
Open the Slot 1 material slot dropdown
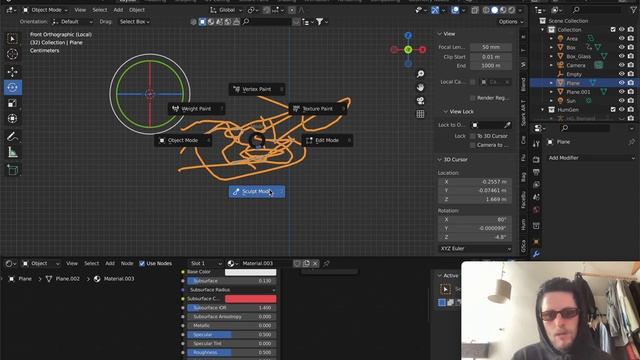pos(206,264)
